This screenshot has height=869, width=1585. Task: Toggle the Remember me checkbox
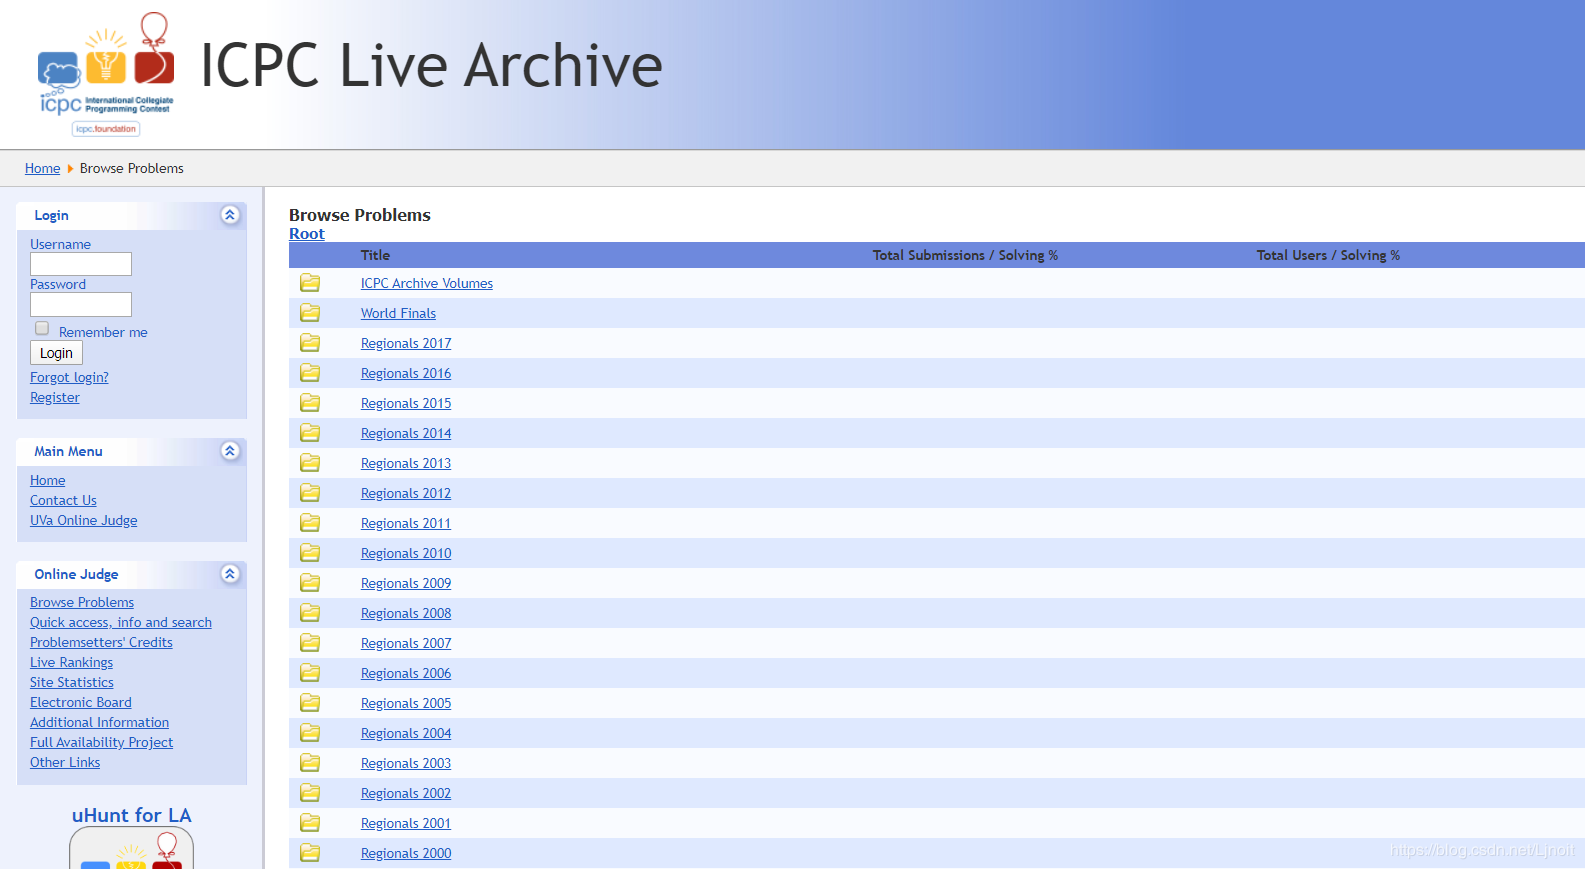42,328
